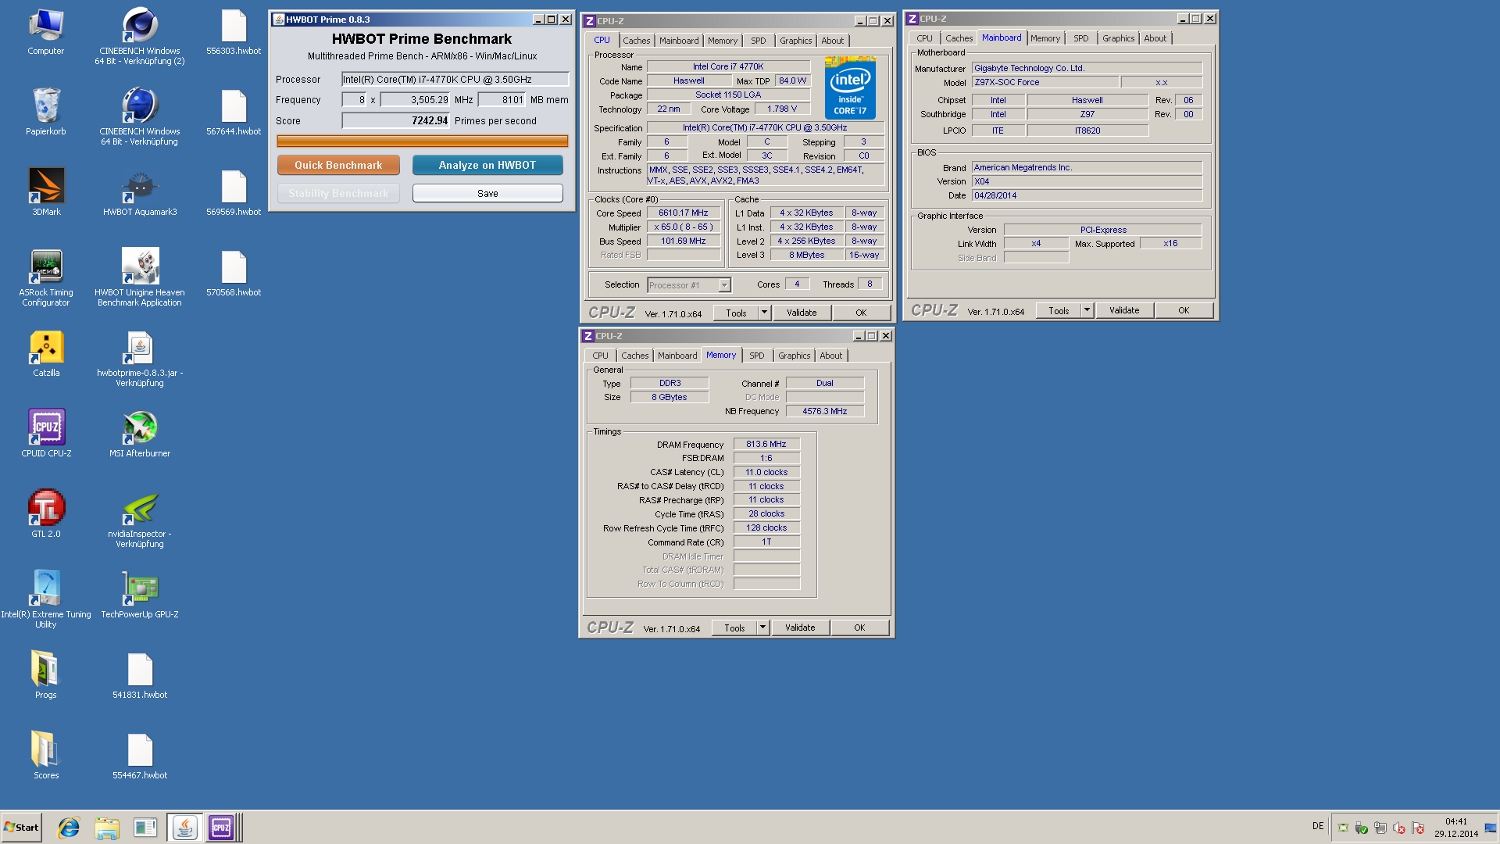Switch to the CPU-Z taskbar button
This screenshot has height=844, width=1500.
pyautogui.click(x=221, y=827)
